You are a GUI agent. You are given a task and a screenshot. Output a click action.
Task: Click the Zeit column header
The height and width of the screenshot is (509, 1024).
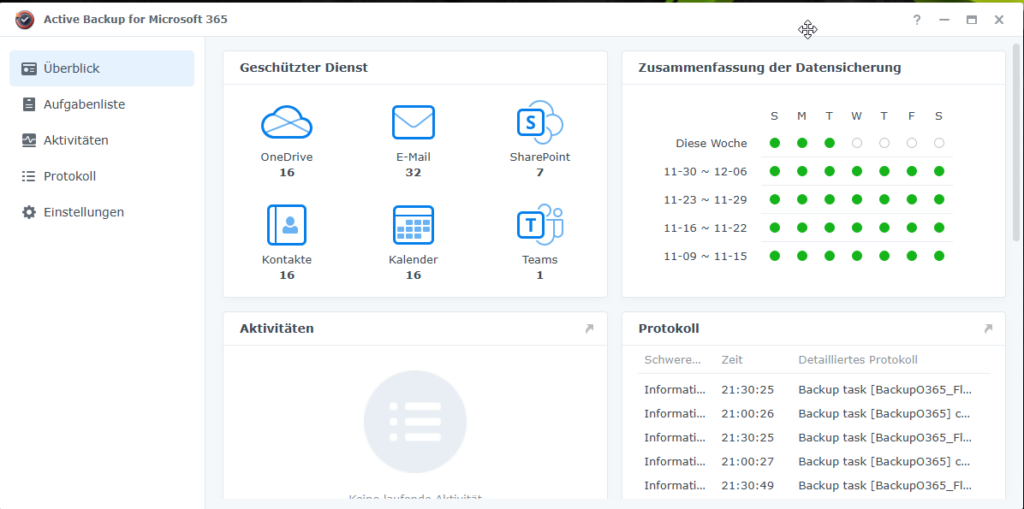pyautogui.click(x=732, y=360)
